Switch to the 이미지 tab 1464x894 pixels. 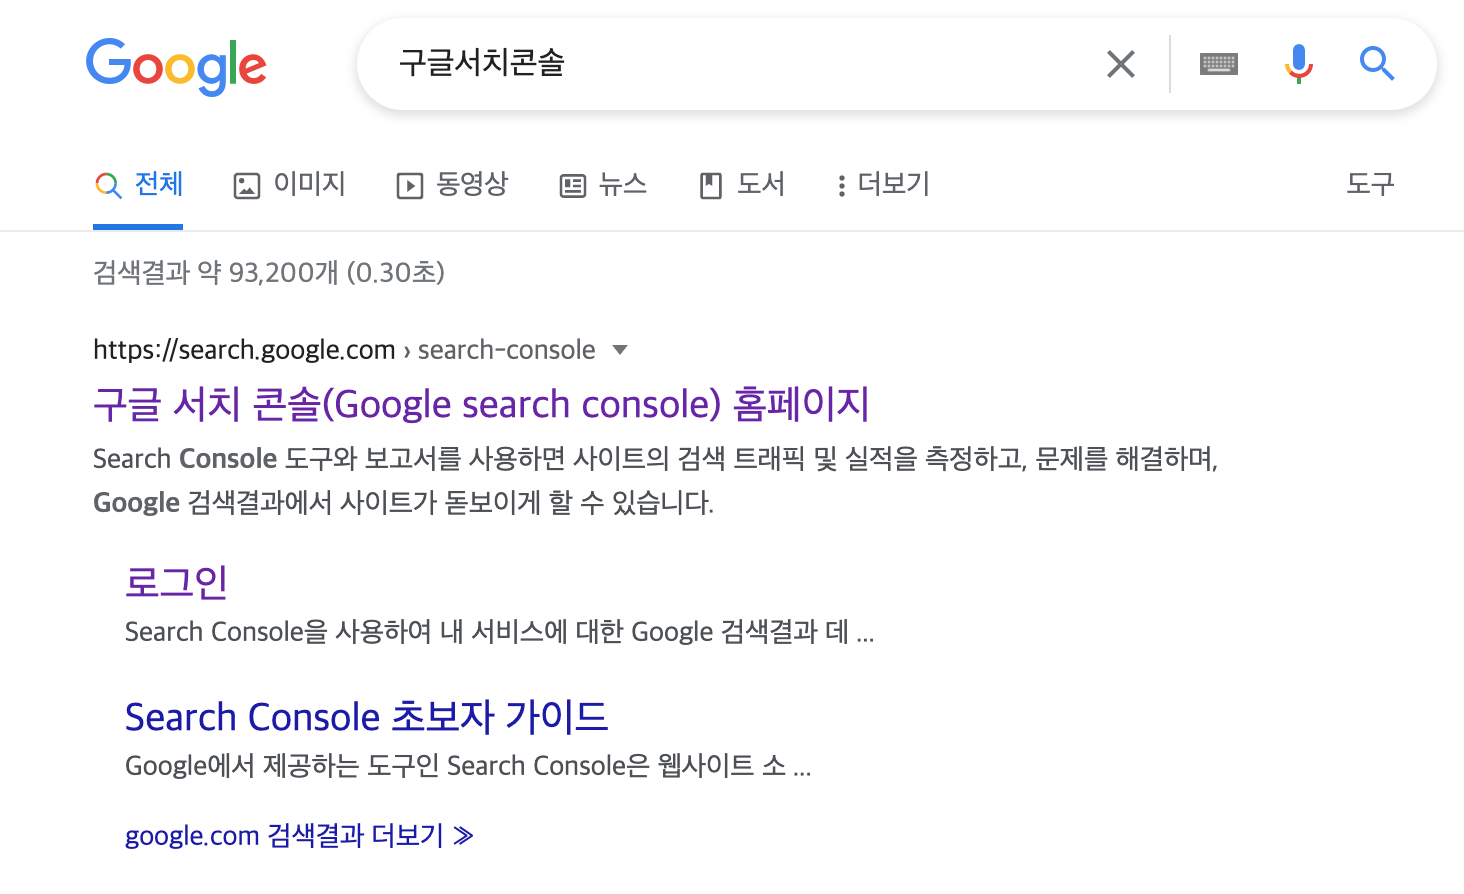click(289, 185)
